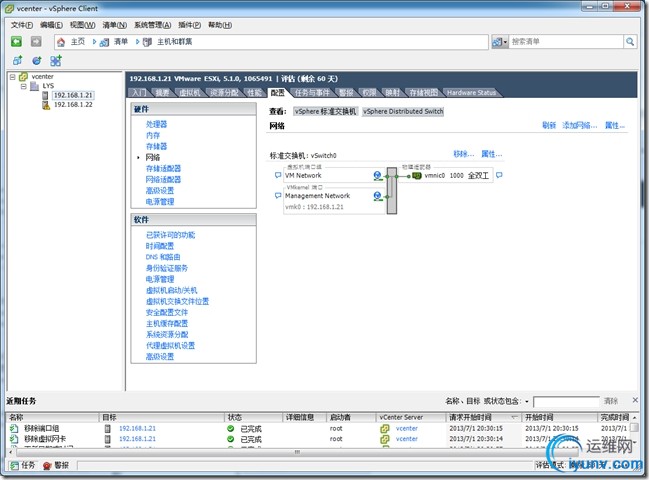649x480 pixels.
Task: Click the search inventory magnifier icon
Action: (x=630, y=41)
